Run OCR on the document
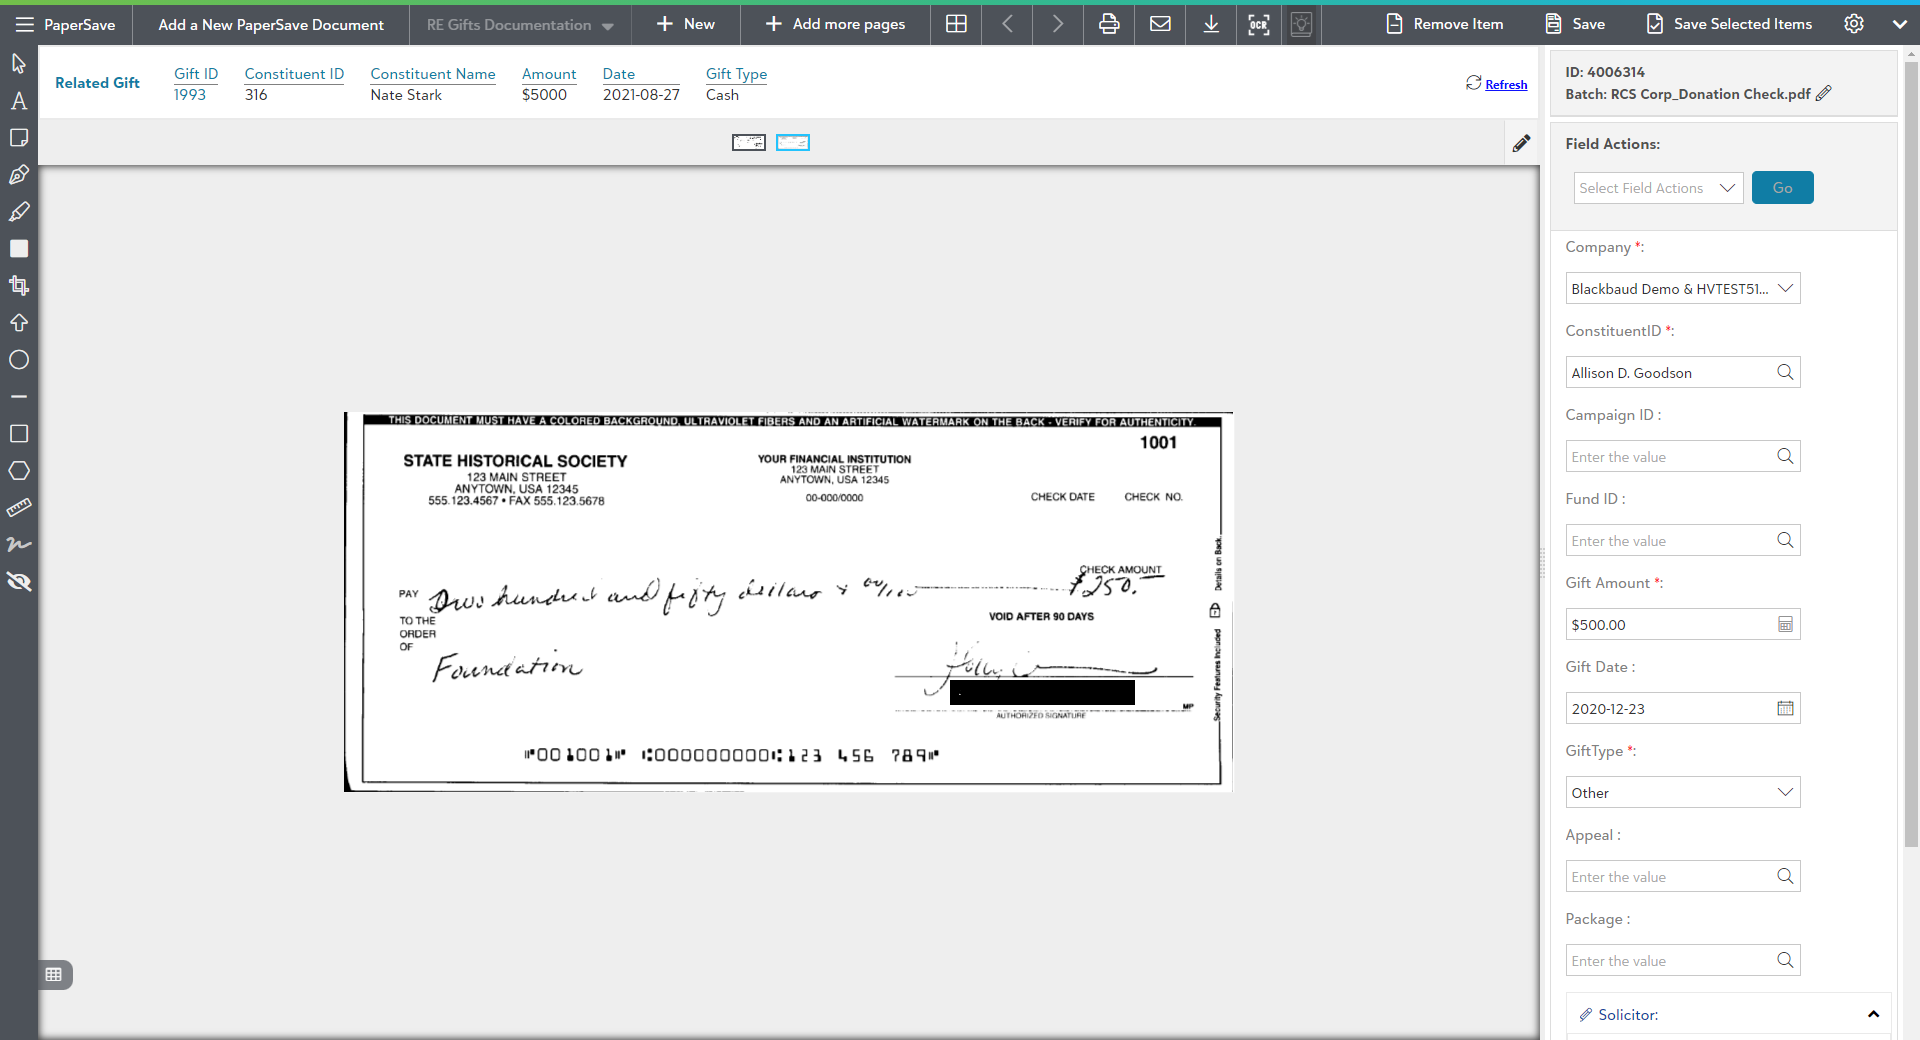Image resolution: width=1920 pixels, height=1040 pixels. click(1259, 24)
